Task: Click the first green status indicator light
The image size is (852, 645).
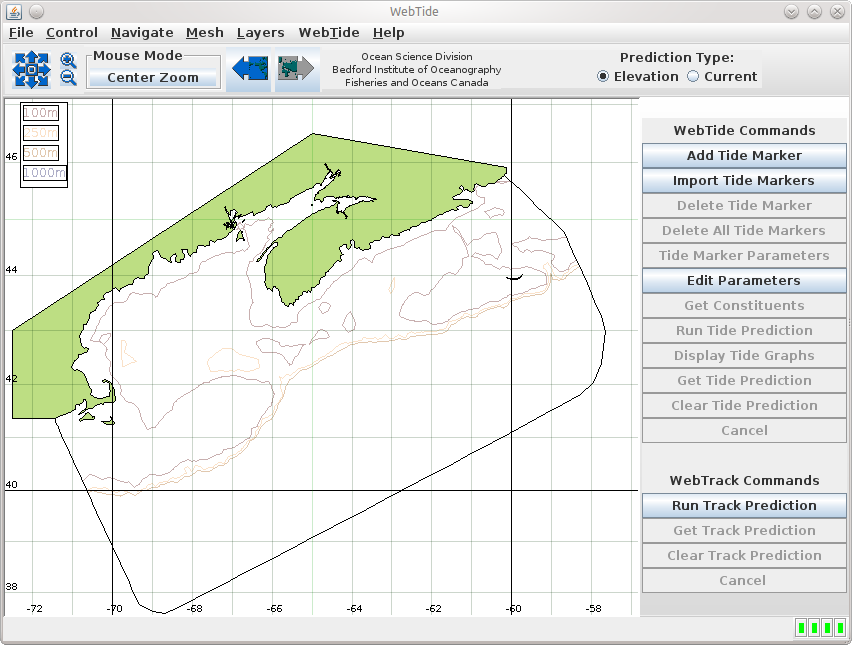Action: point(801,628)
